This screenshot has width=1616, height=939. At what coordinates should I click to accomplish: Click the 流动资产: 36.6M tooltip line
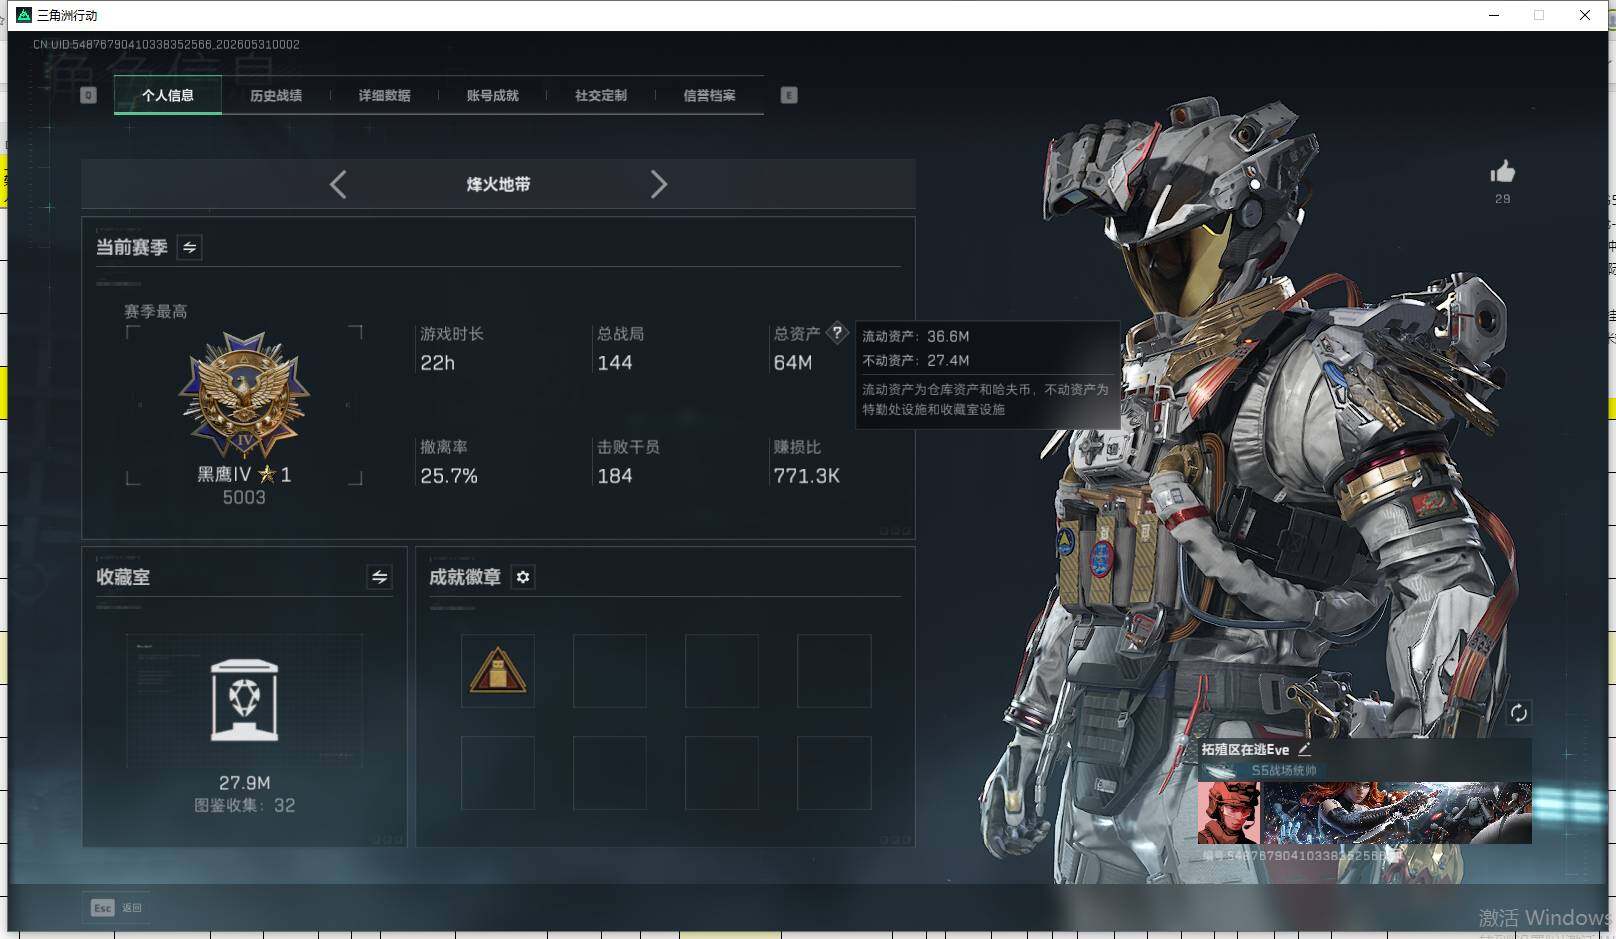[916, 336]
